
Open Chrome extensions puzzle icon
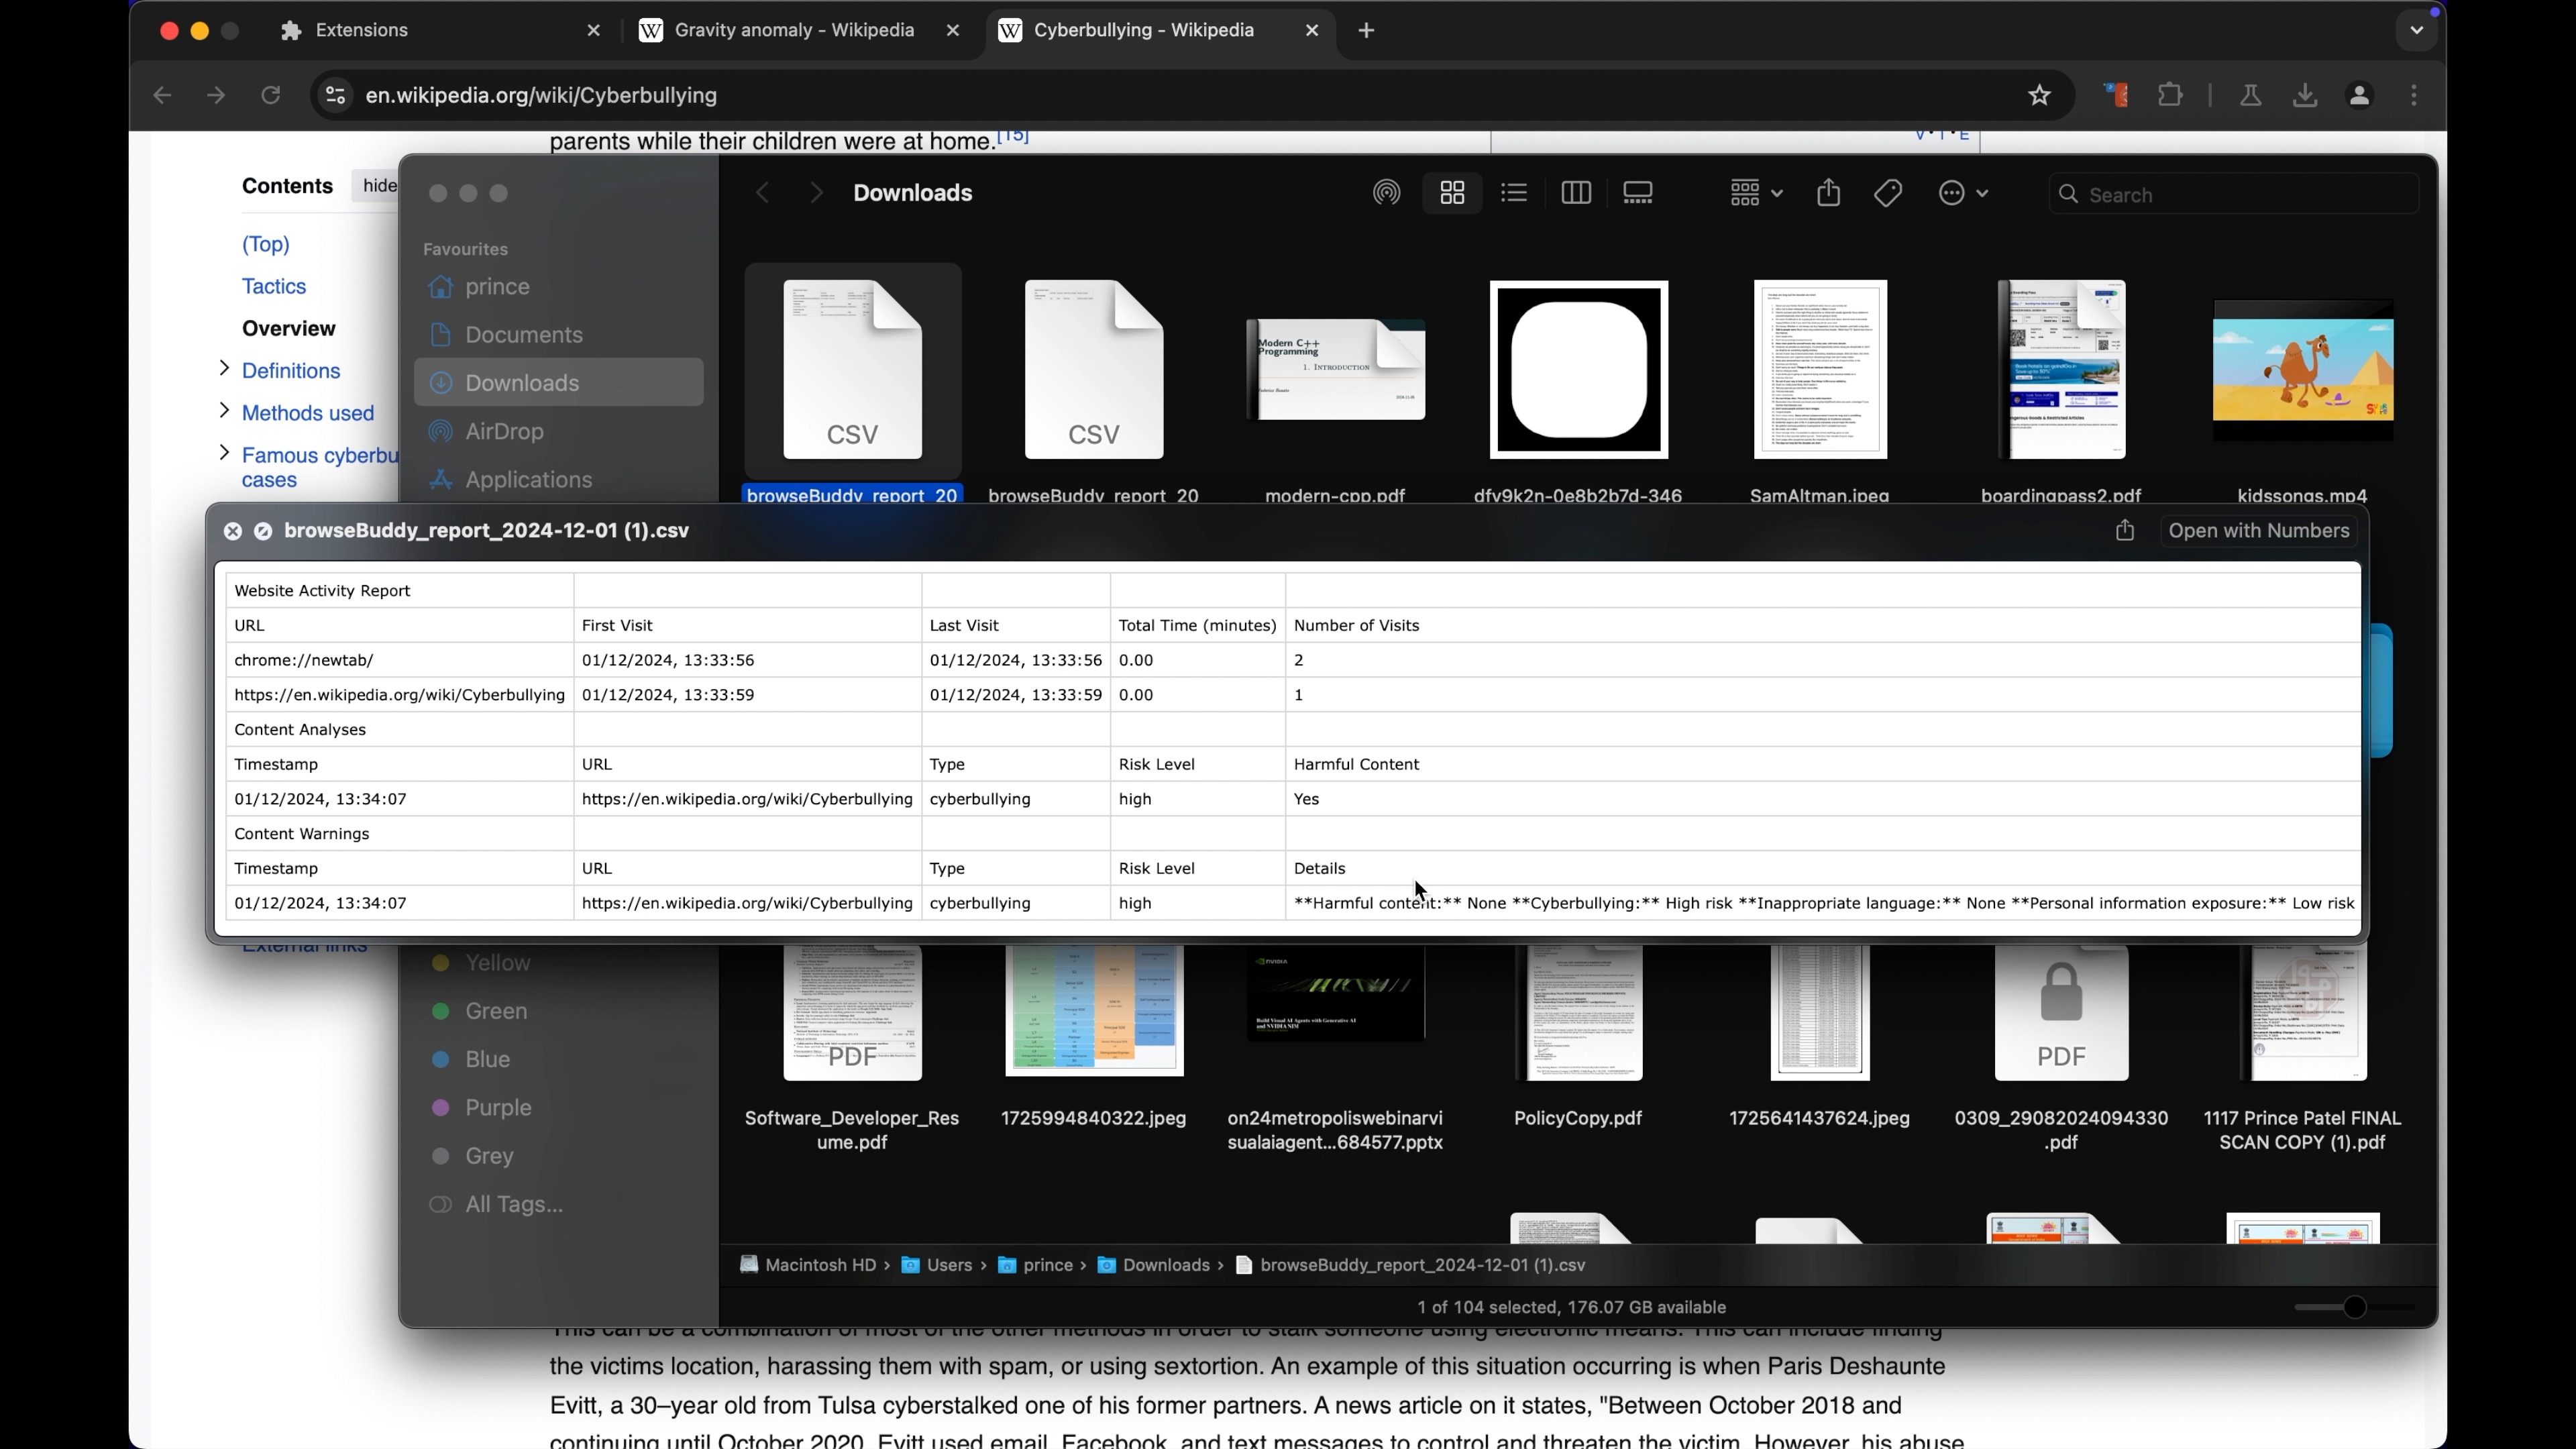pos(2171,96)
